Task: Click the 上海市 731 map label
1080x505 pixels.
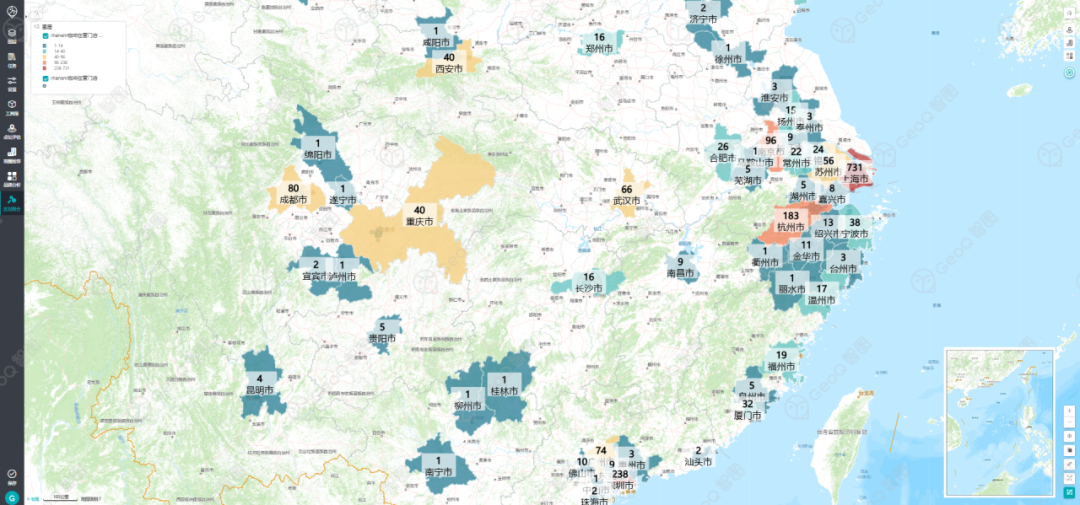Action: click(x=855, y=173)
